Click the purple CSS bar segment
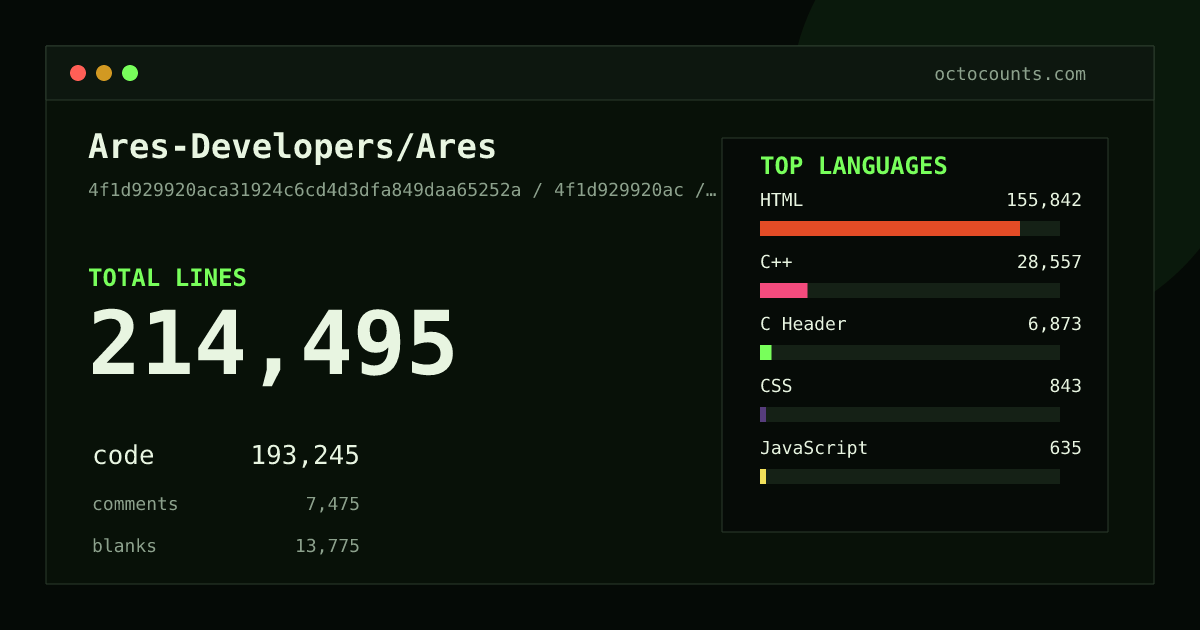Image resolution: width=1200 pixels, height=630 pixels. click(x=763, y=414)
